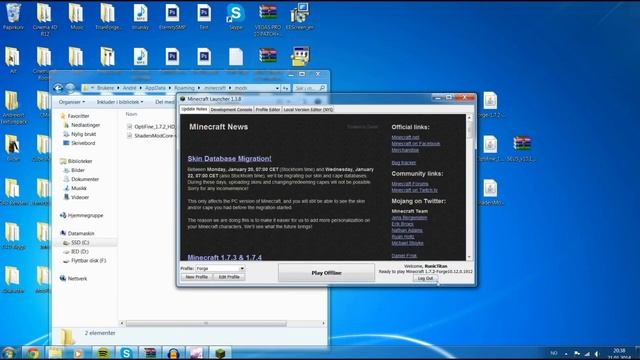The image size is (640, 360).
Task: Open Jens Bergensten's Twitter link
Action: (409, 218)
